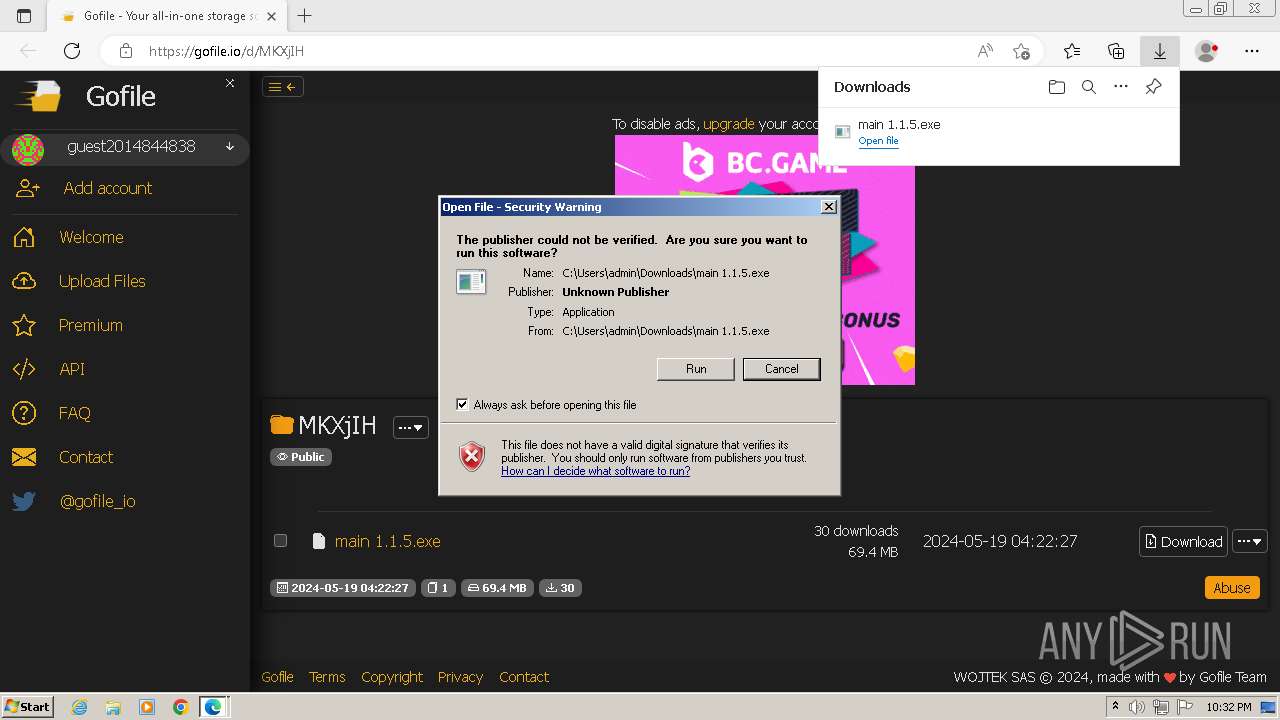The image size is (1280, 720).
Task: Click the Public visibility badge
Action: [x=301, y=457]
